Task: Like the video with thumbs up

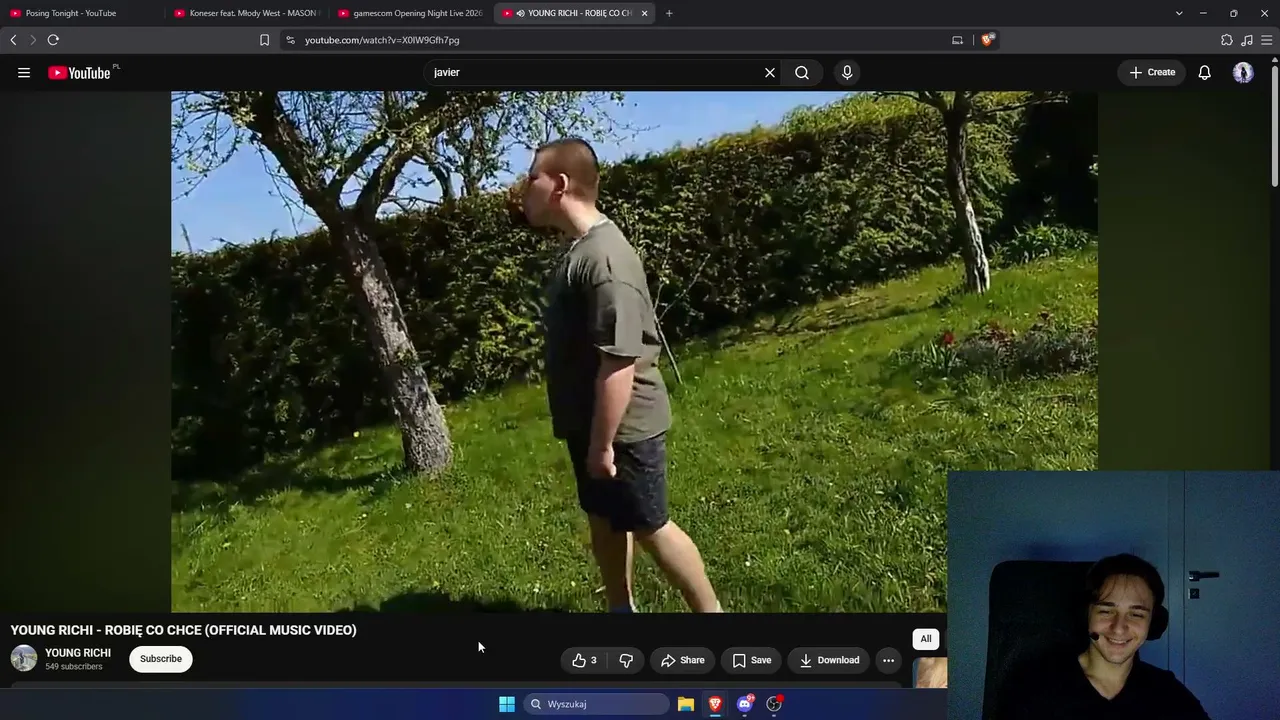Action: click(584, 660)
